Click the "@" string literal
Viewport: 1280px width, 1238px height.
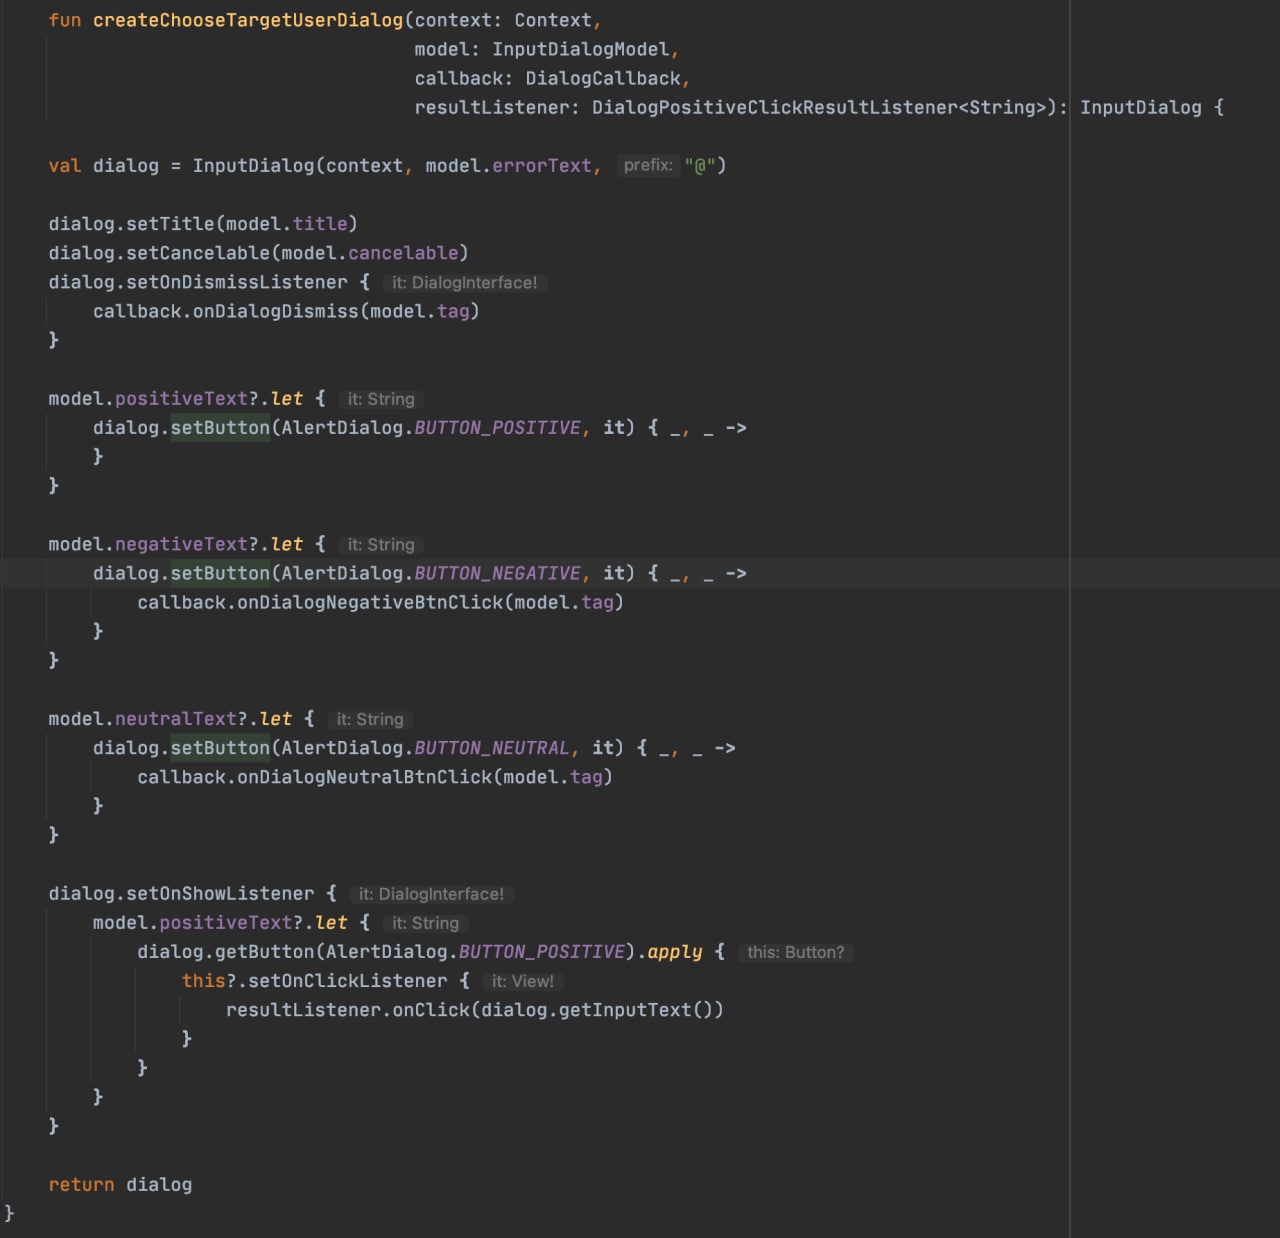click(x=699, y=166)
